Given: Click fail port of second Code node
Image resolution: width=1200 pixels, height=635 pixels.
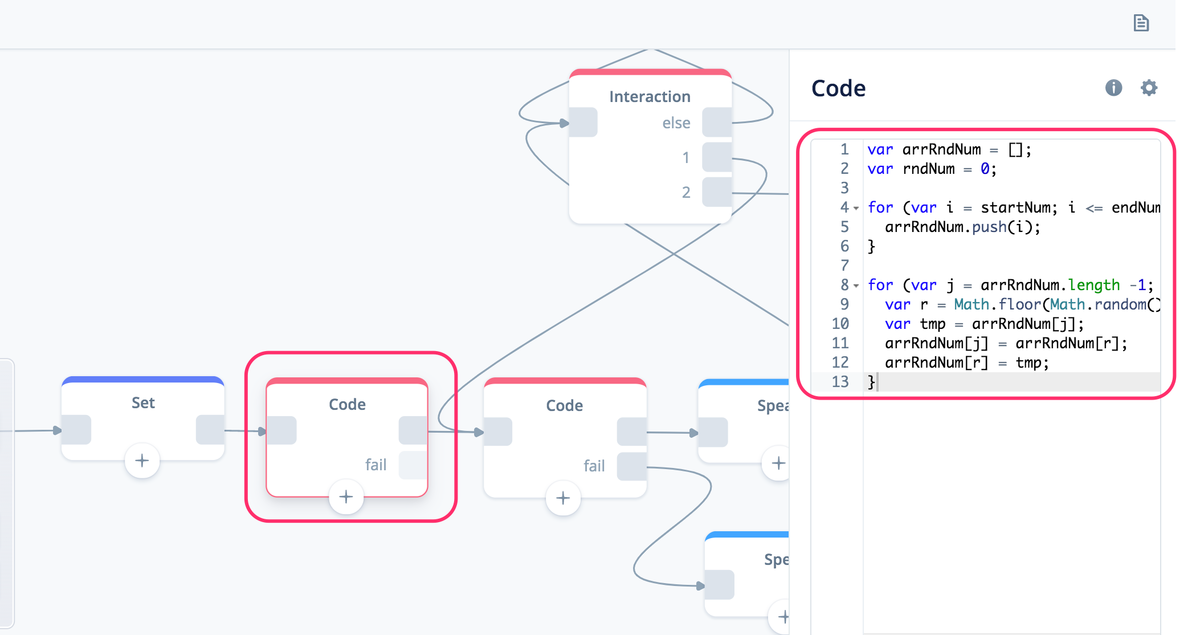Looking at the screenshot, I should 632,466.
